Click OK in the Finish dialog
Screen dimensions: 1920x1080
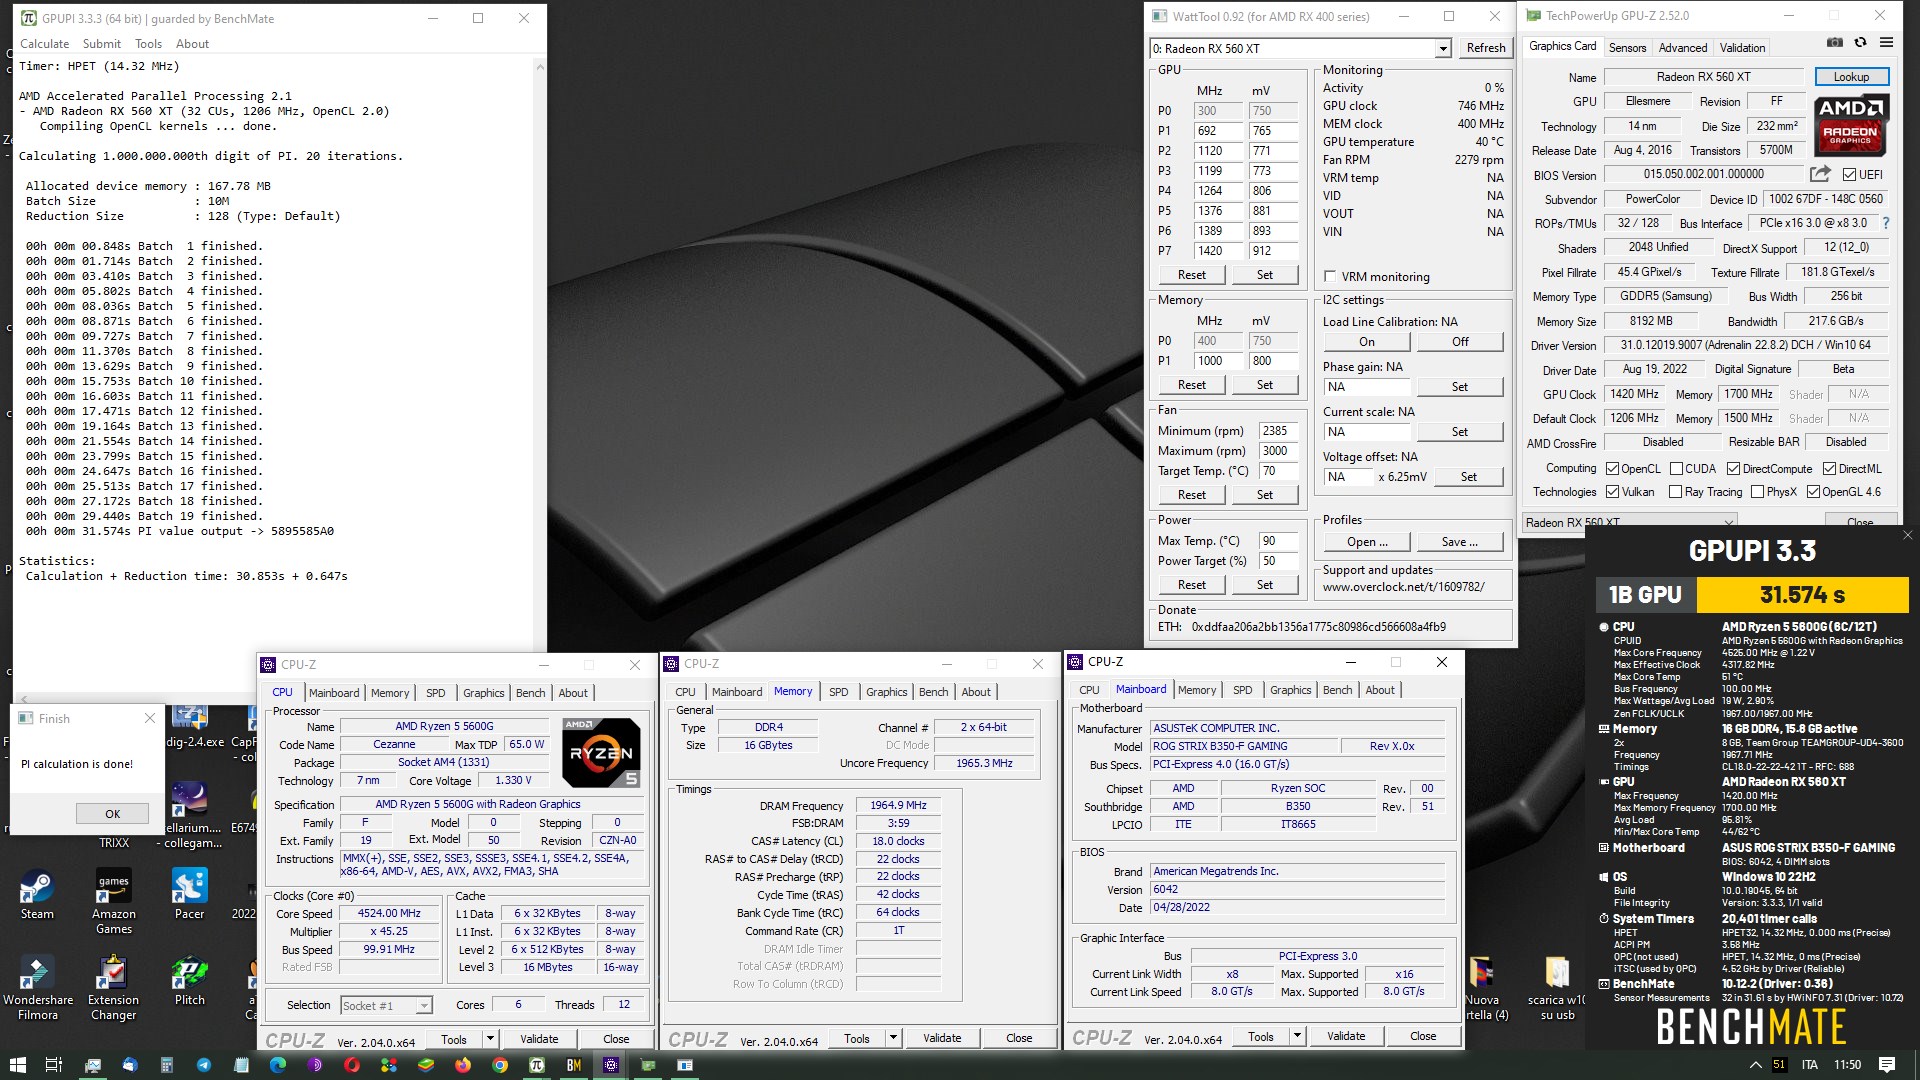(113, 813)
